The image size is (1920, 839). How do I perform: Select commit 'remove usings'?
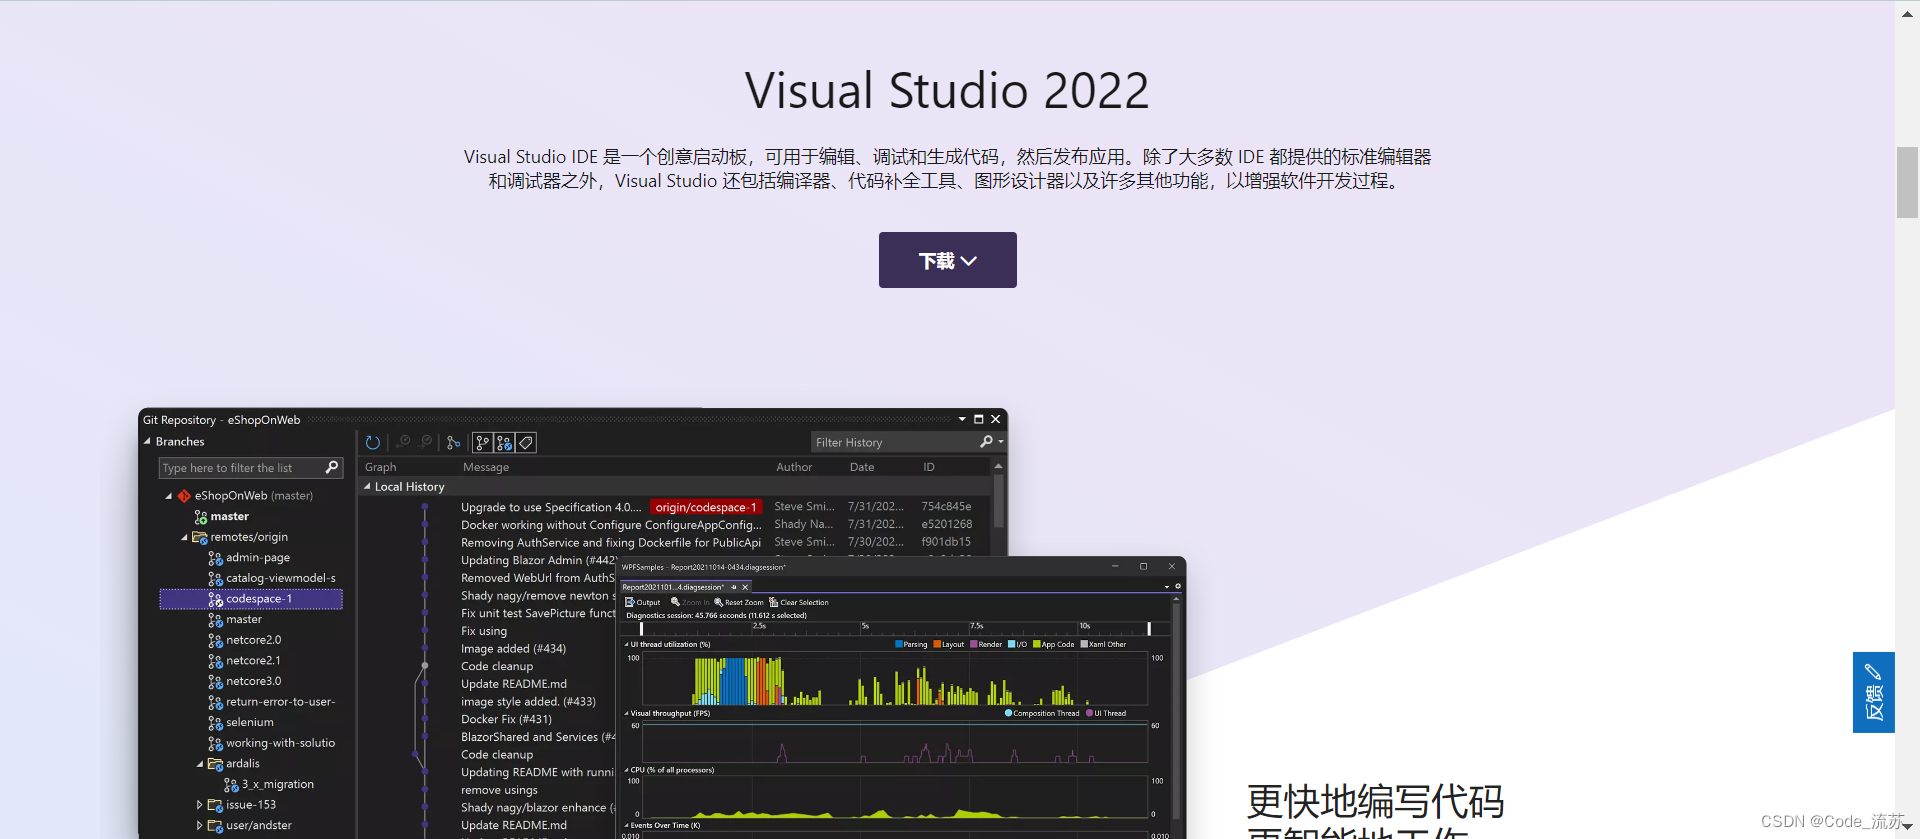499,790
